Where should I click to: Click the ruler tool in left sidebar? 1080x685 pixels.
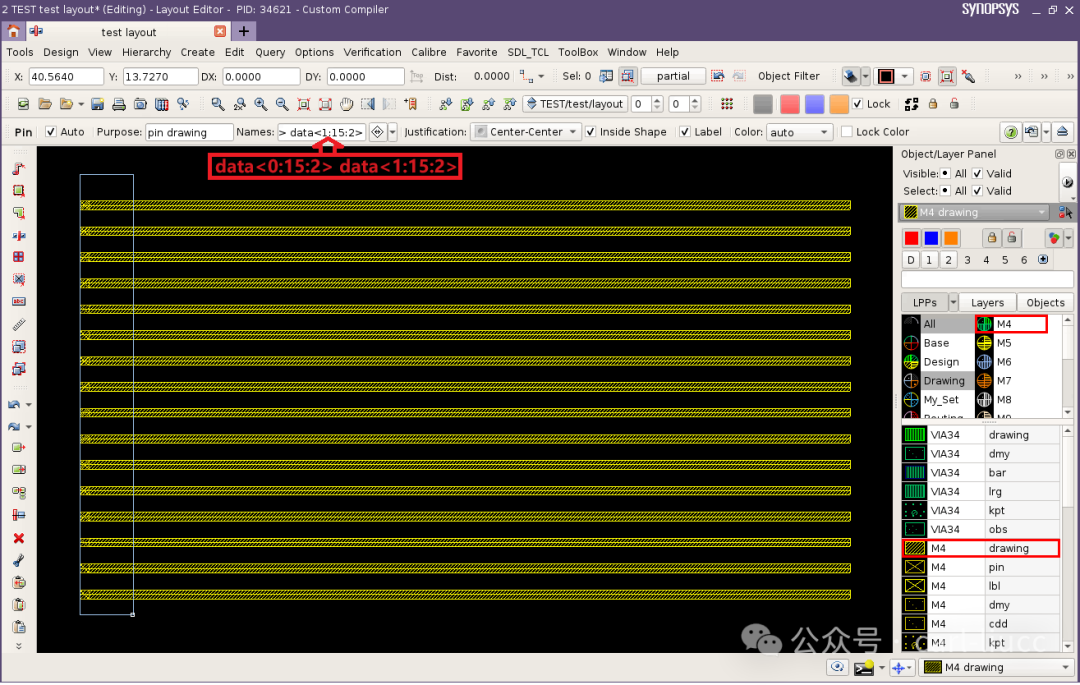click(19, 324)
